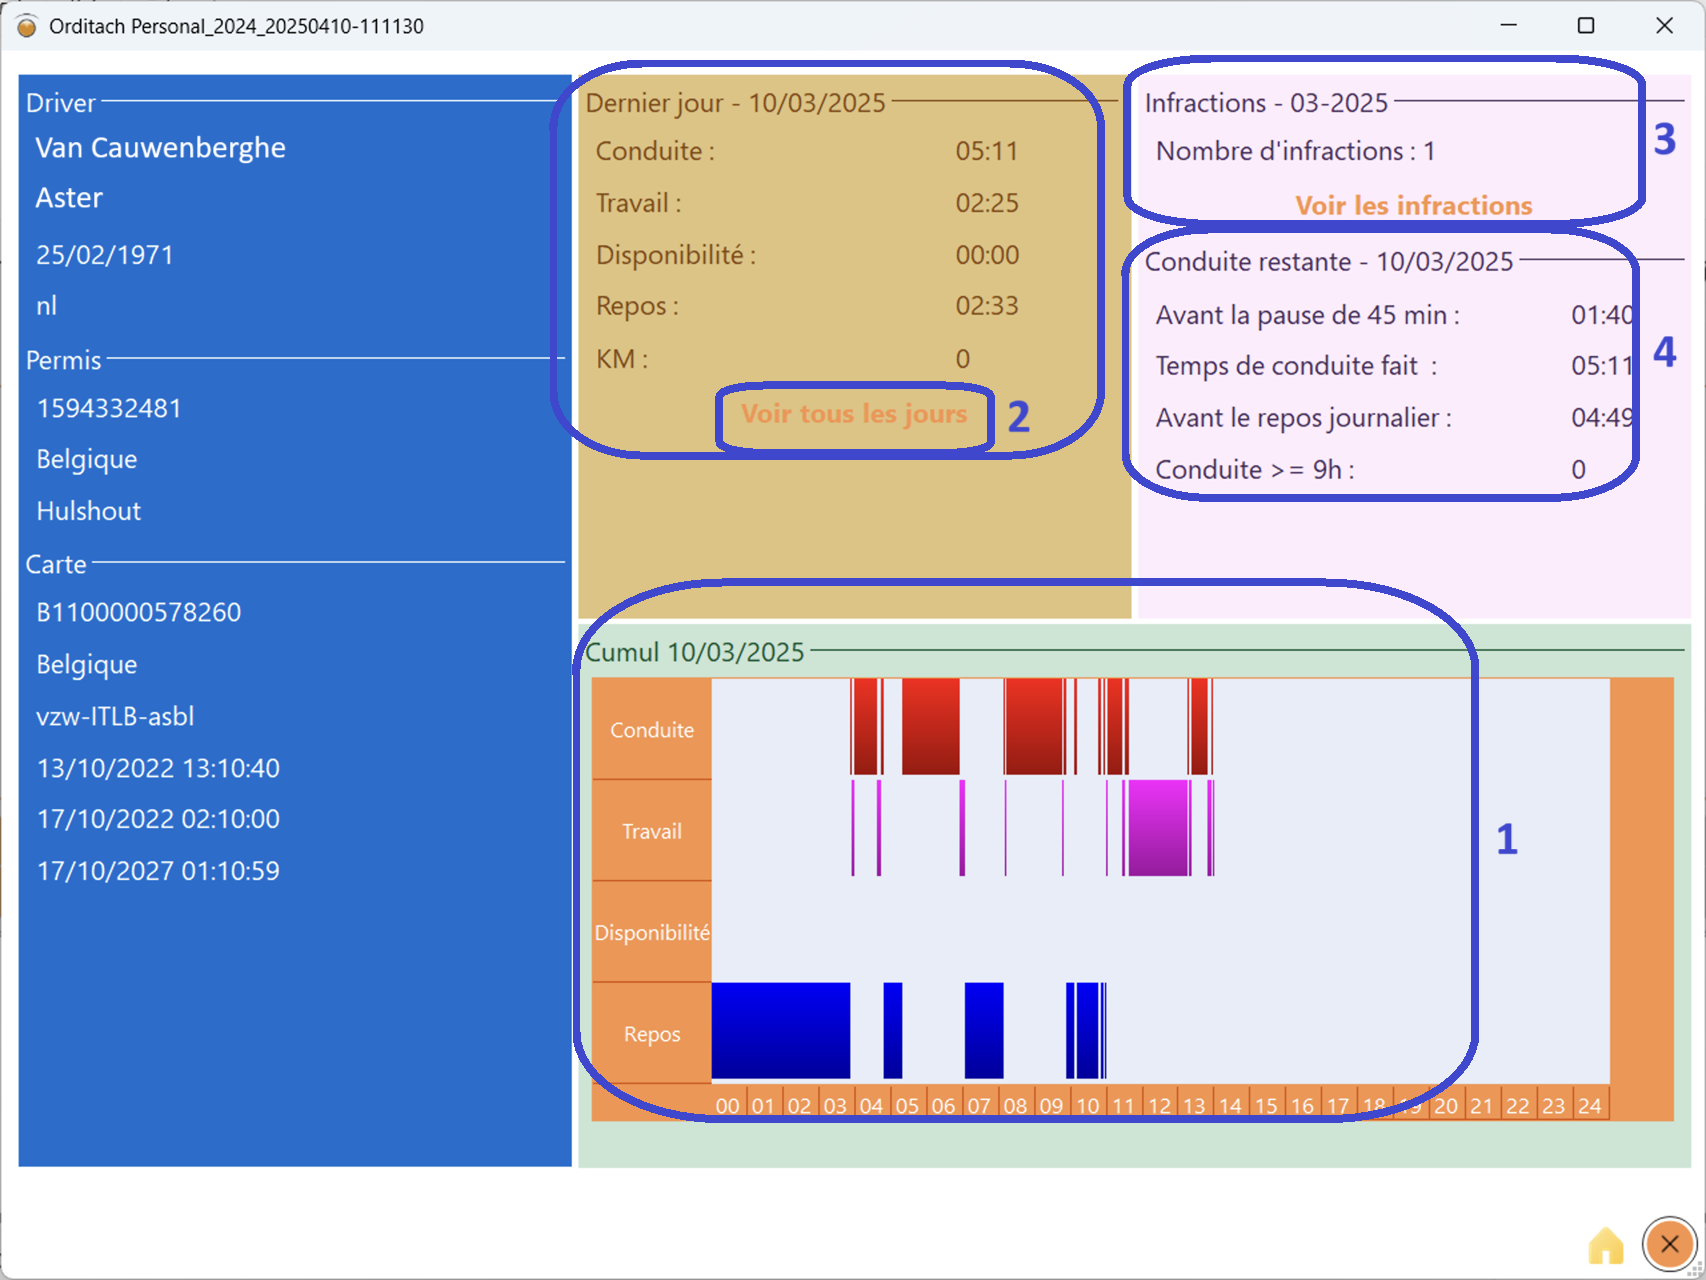Click the Travail value 02:25

pyautogui.click(x=987, y=203)
